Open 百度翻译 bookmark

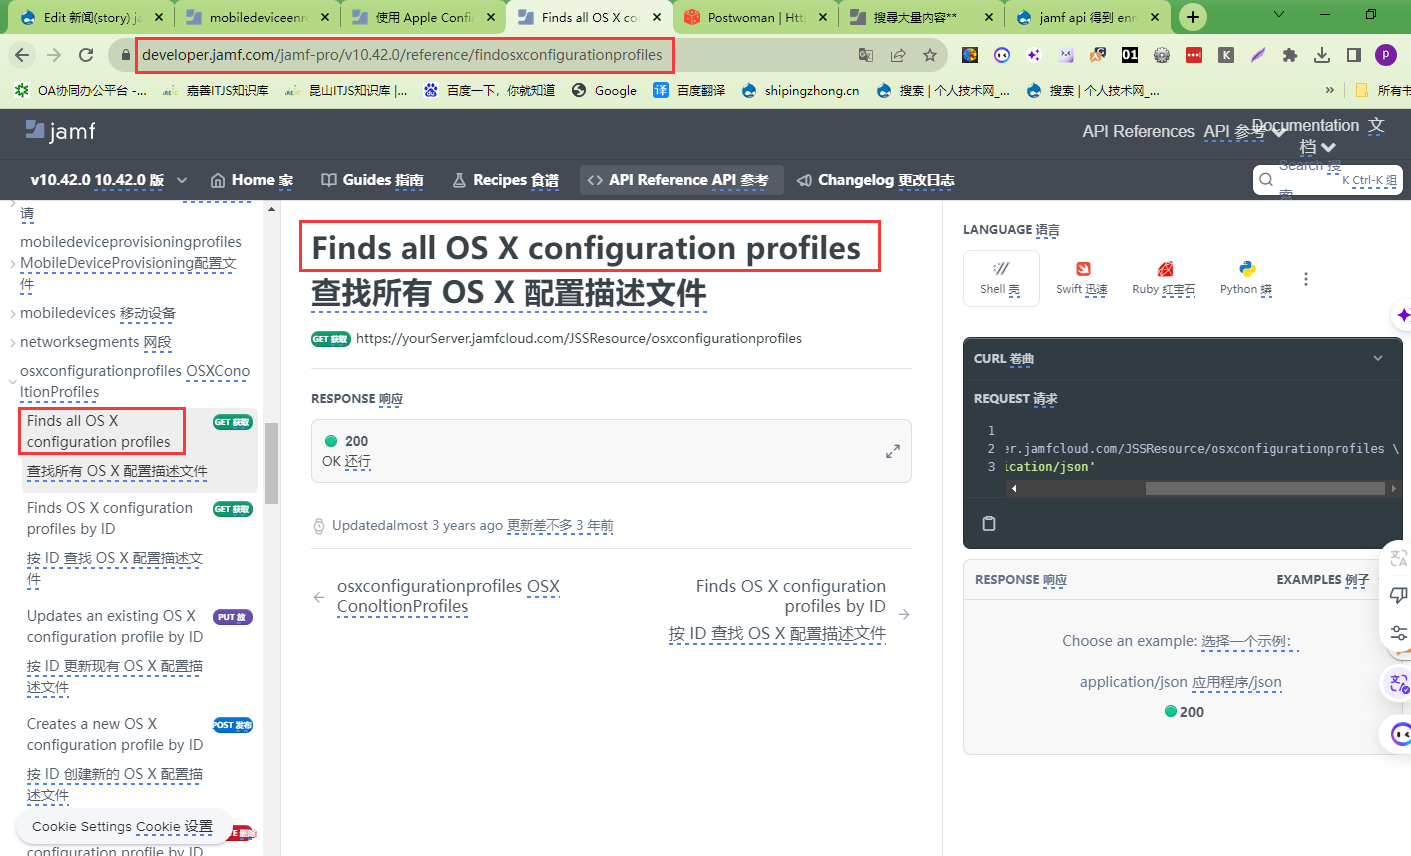(x=690, y=90)
